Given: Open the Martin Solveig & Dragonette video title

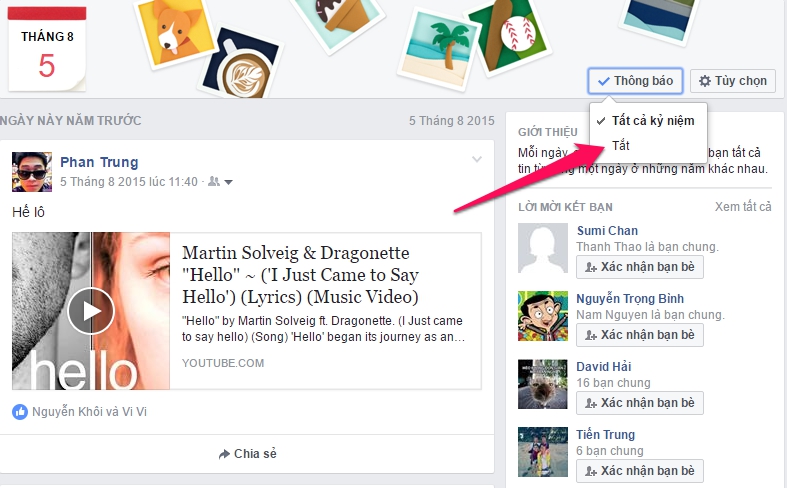Looking at the screenshot, I should pyautogui.click(x=300, y=275).
